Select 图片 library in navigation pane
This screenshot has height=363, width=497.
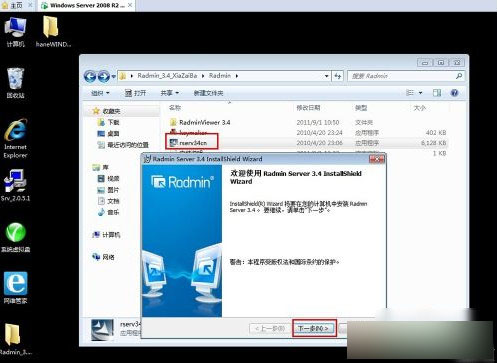coord(109,190)
